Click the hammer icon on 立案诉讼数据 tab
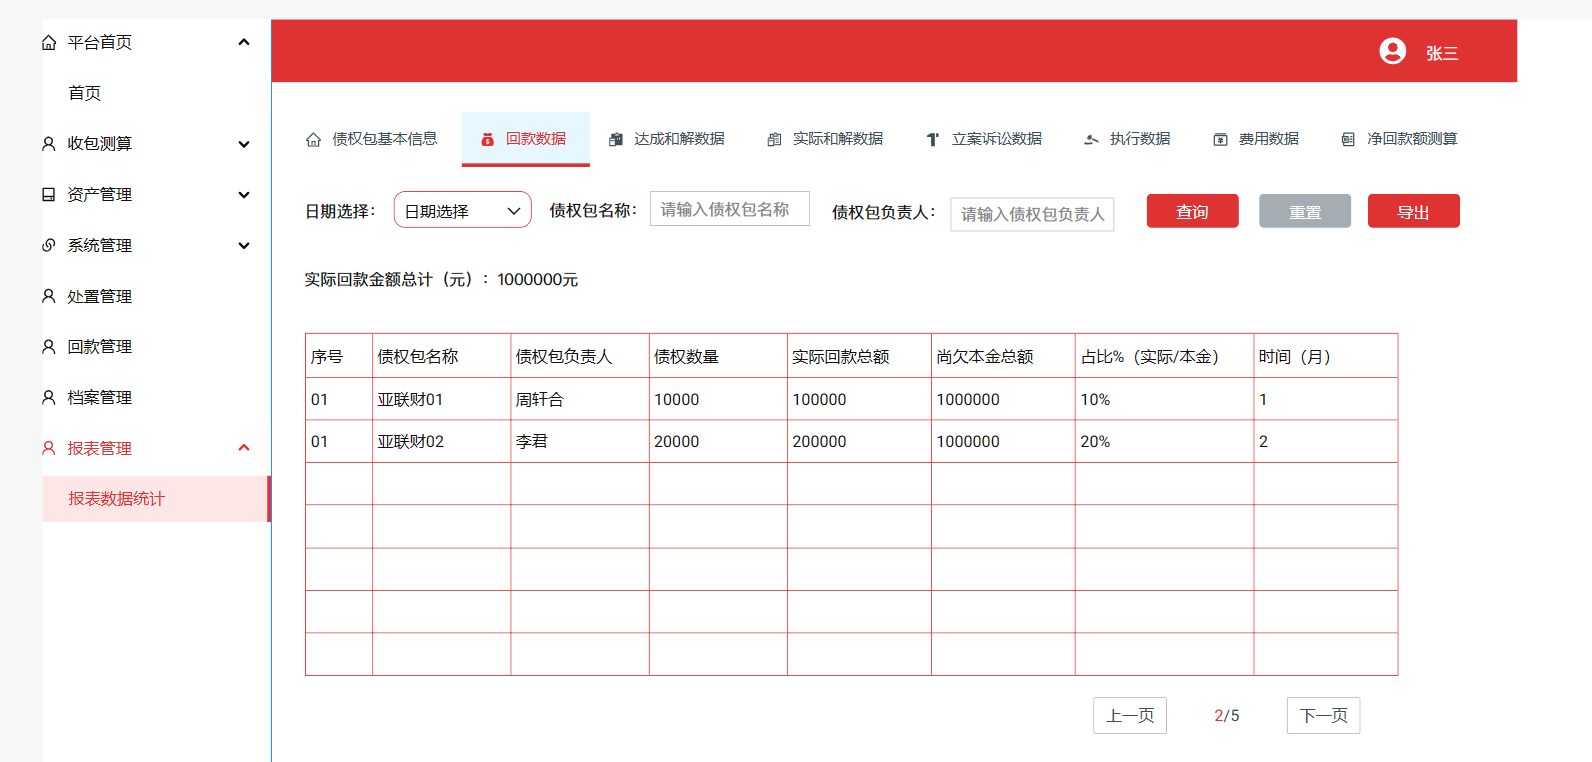This screenshot has height=762, width=1592. click(932, 140)
